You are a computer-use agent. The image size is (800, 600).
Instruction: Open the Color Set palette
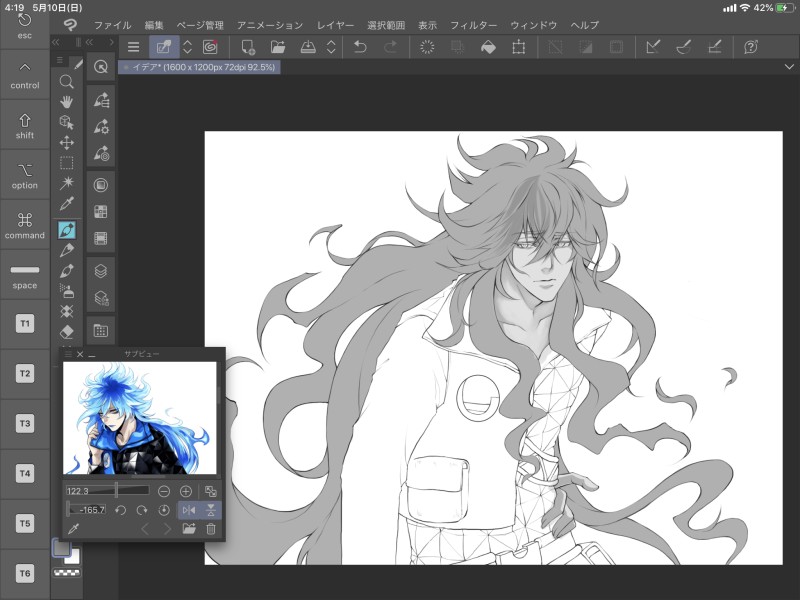[101, 211]
